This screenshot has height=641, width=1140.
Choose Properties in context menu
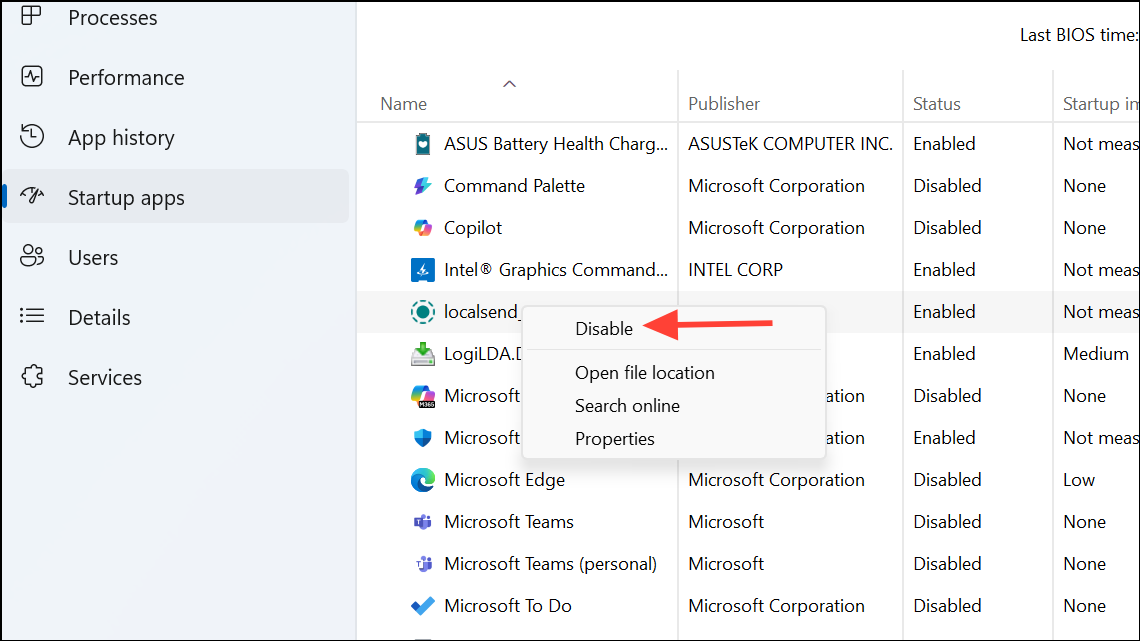pyautogui.click(x=614, y=439)
